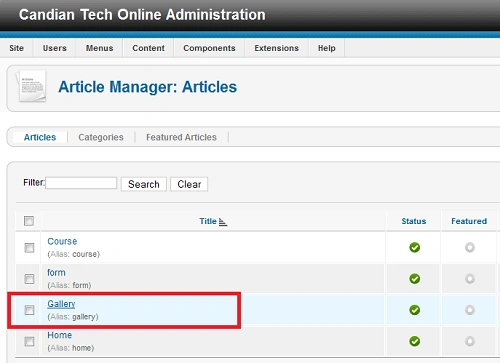Toggle published status of Course article
The image size is (500, 363).
pos(415,248)
